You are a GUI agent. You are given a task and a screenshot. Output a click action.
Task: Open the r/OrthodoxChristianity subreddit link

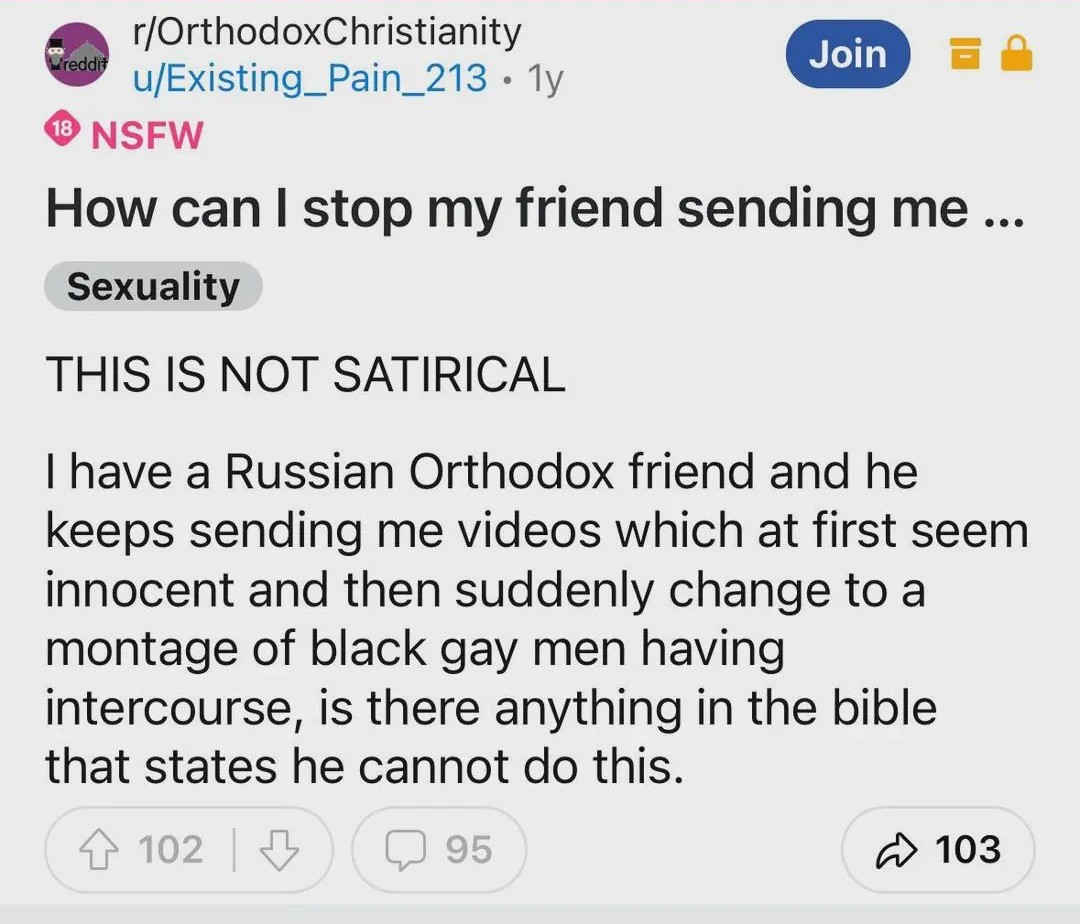327,32
